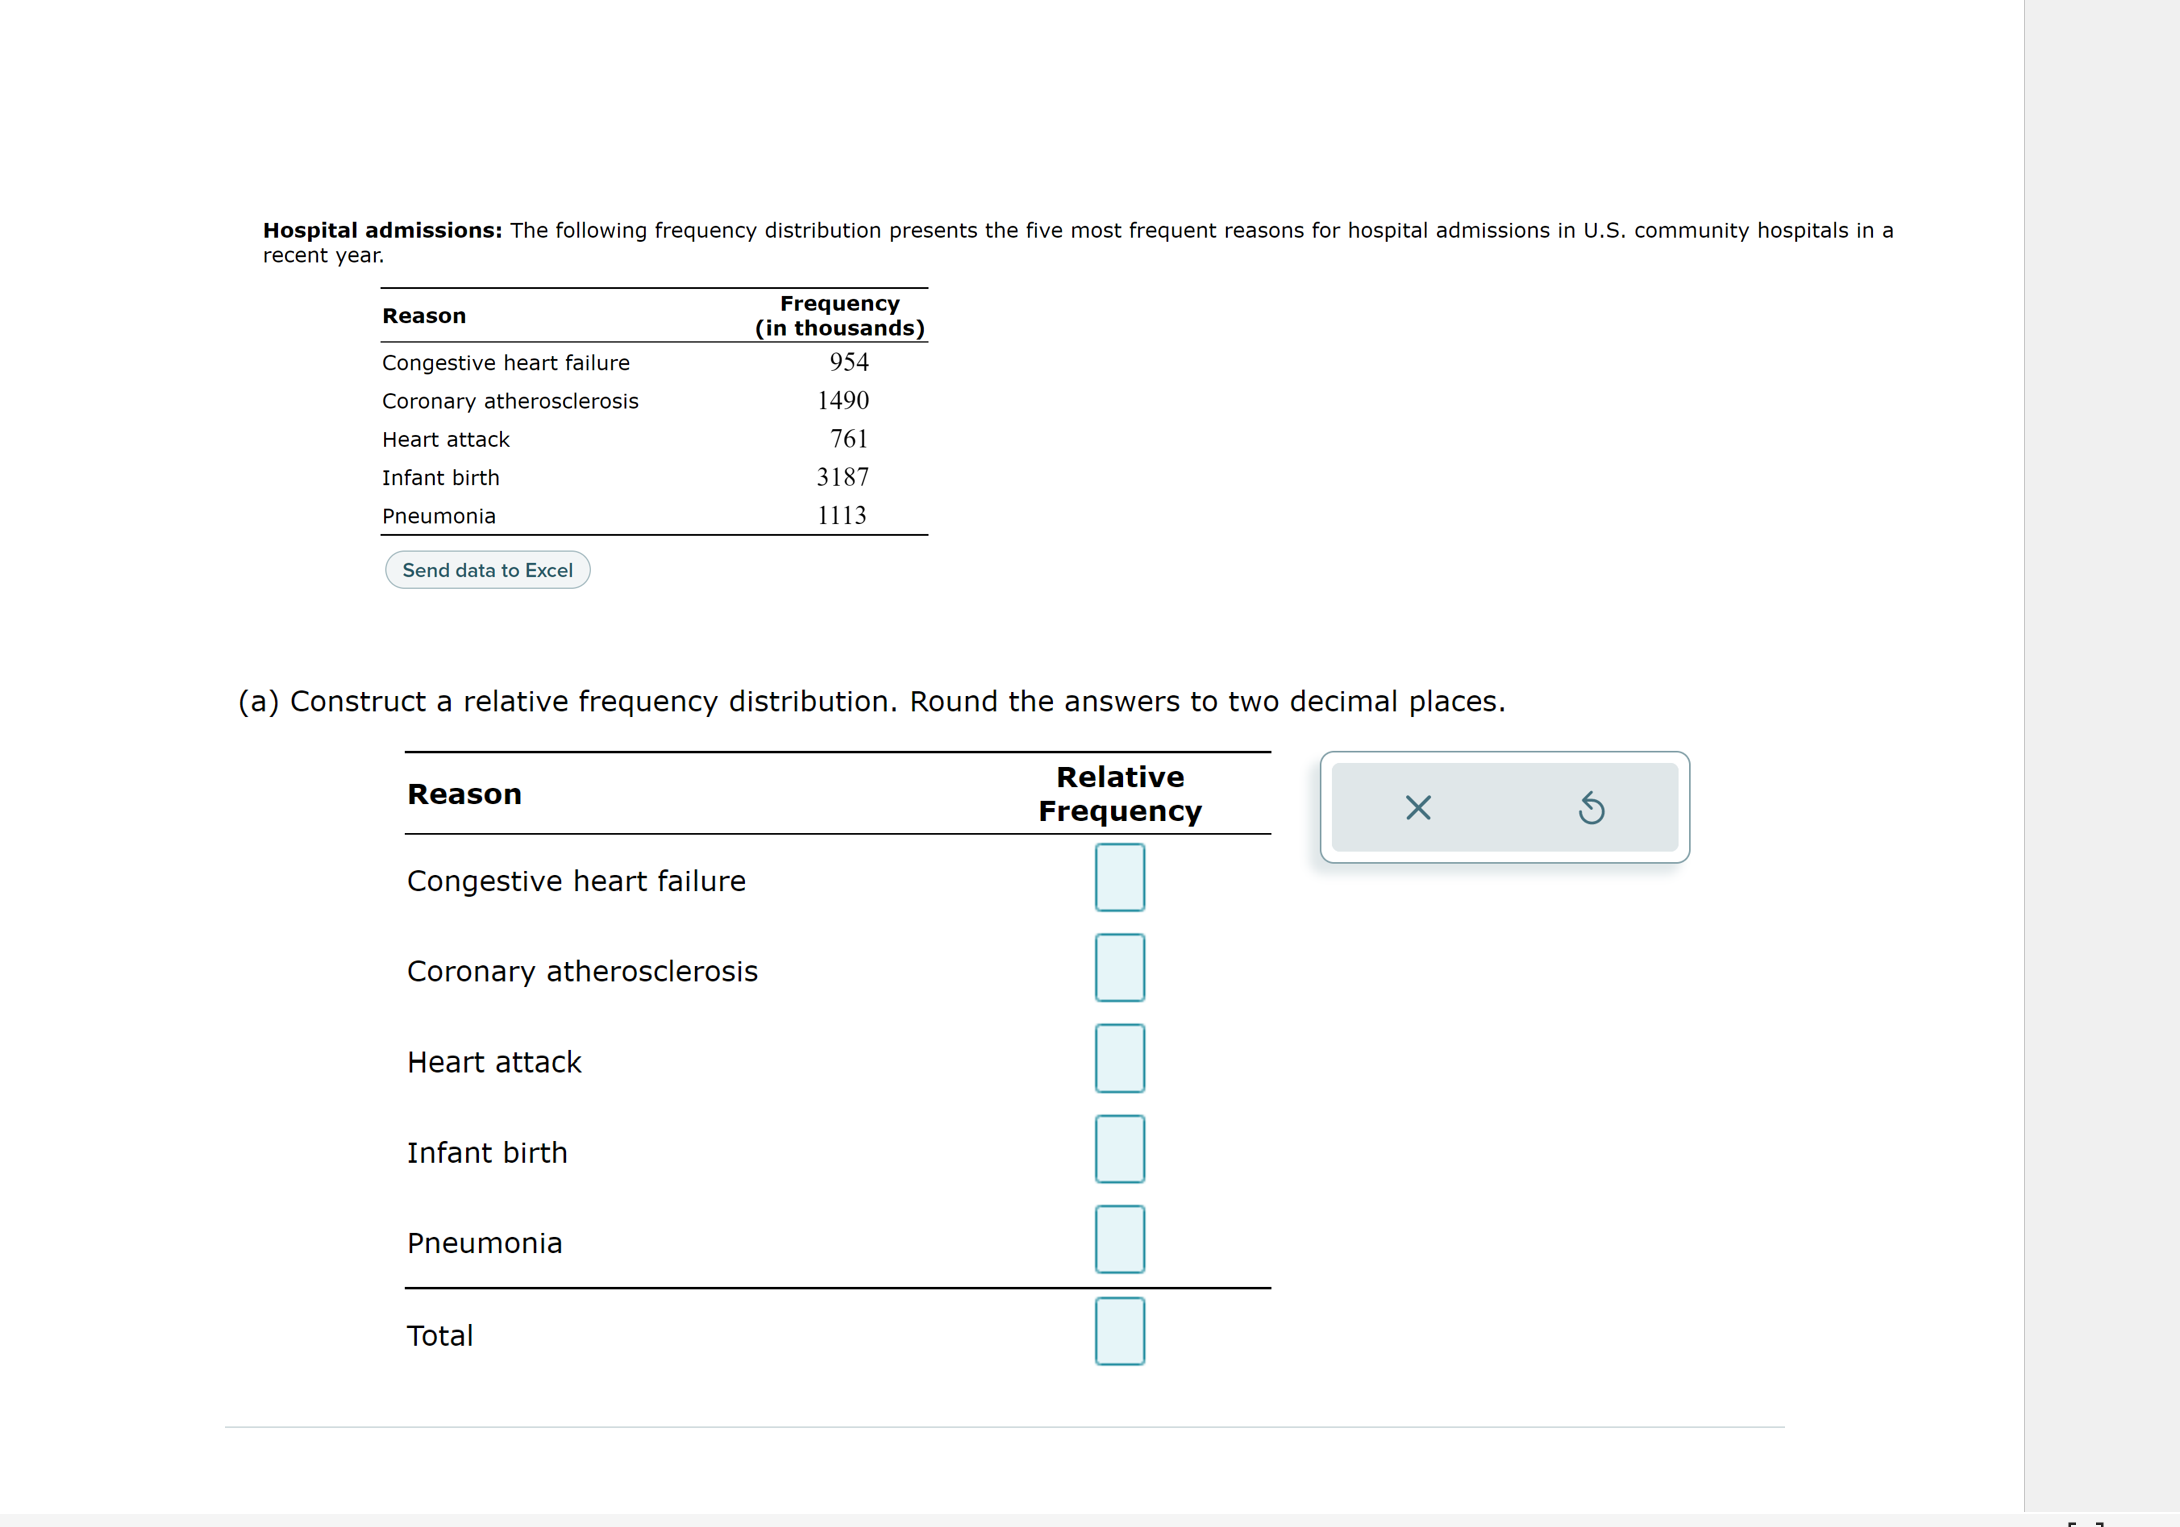Enter value for Congestive heart failure relative frequency
The image size is (2180, 1527).
[x=1119, y=877]
